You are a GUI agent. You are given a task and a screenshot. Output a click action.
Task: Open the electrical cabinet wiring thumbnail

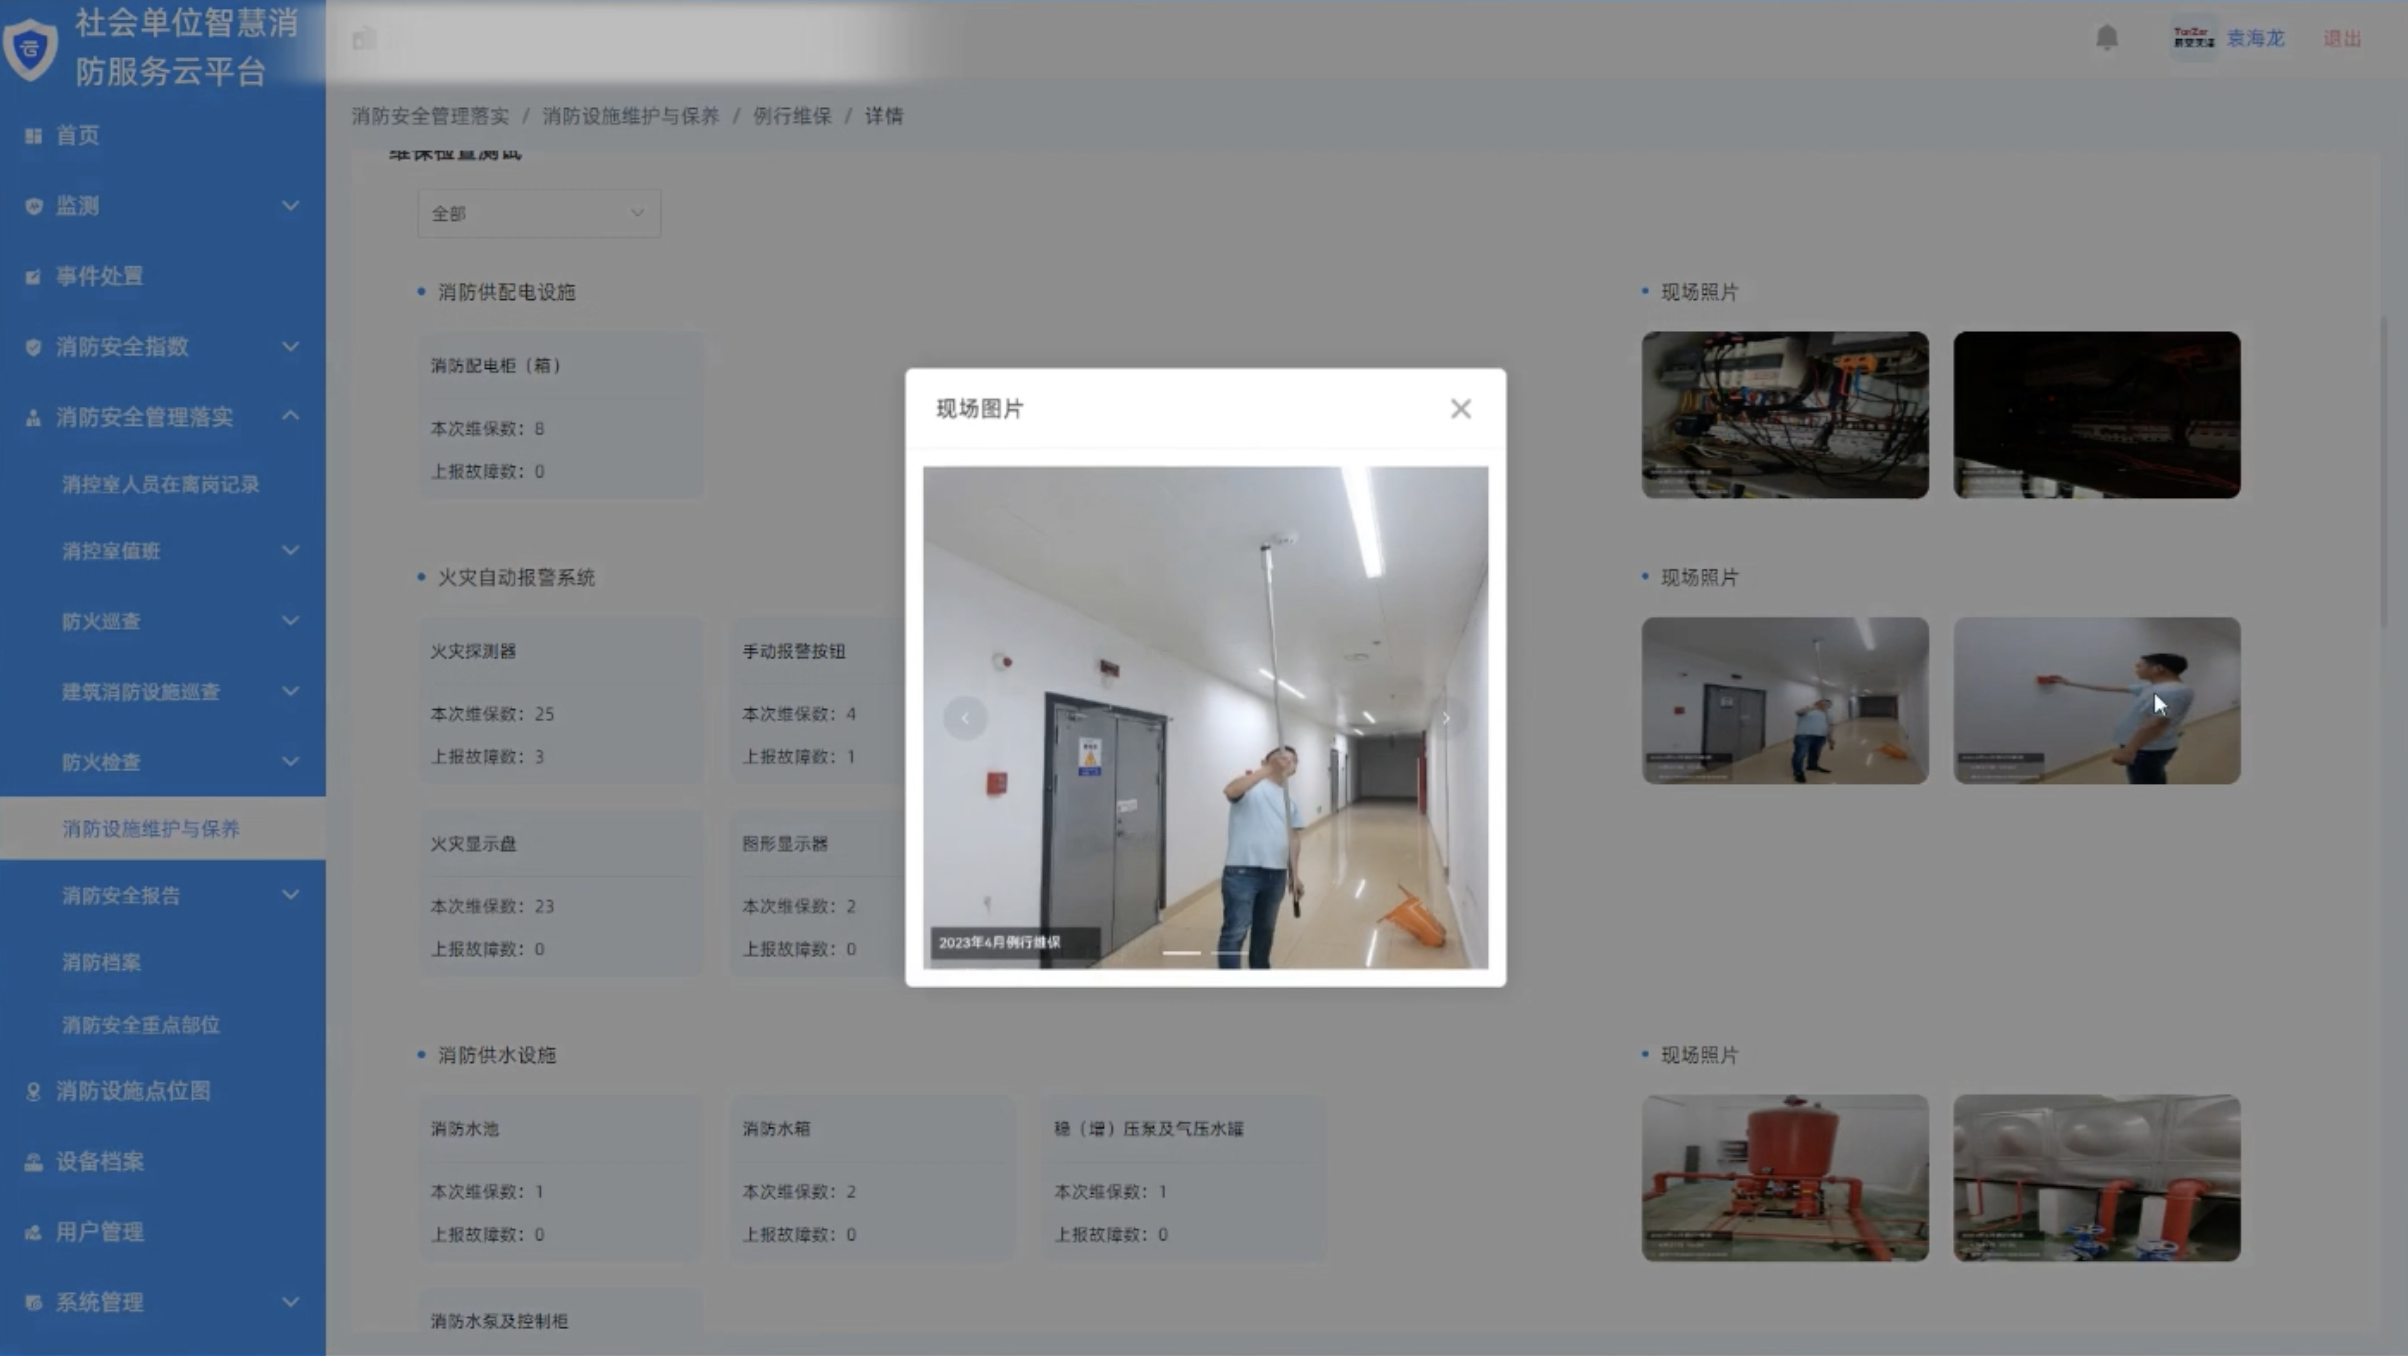coord(1784,415)
